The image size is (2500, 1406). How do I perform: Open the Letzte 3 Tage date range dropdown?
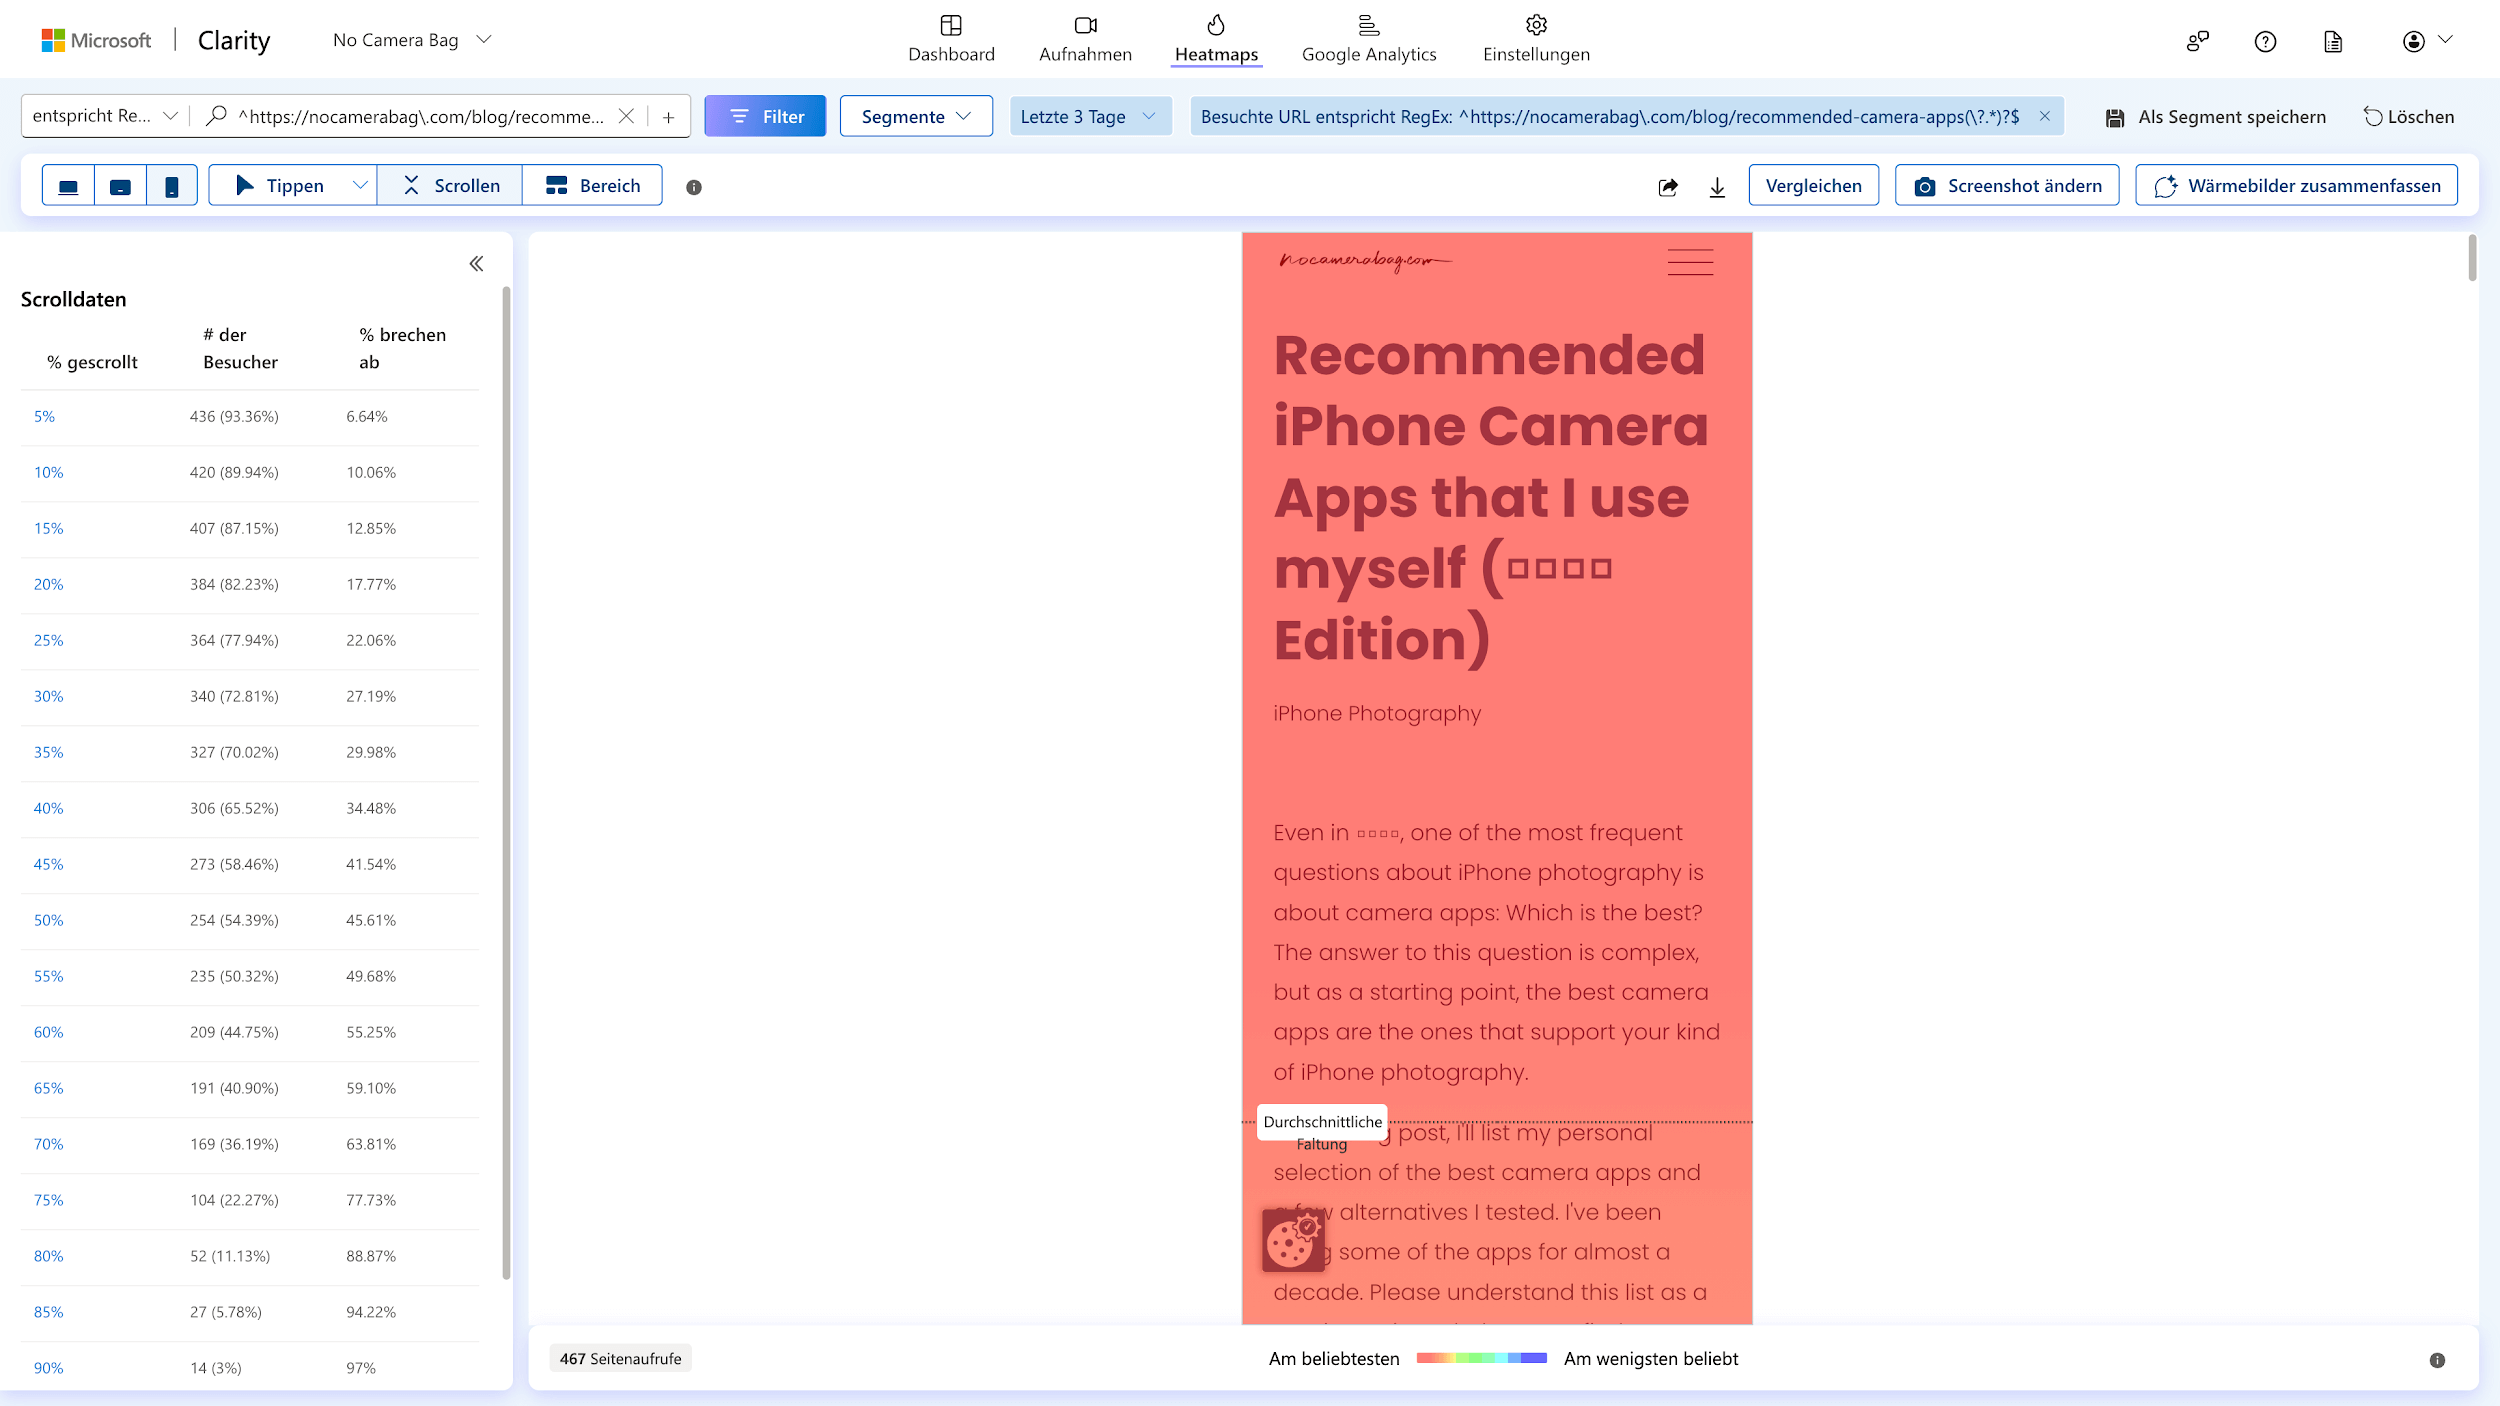coord(1088,116)
